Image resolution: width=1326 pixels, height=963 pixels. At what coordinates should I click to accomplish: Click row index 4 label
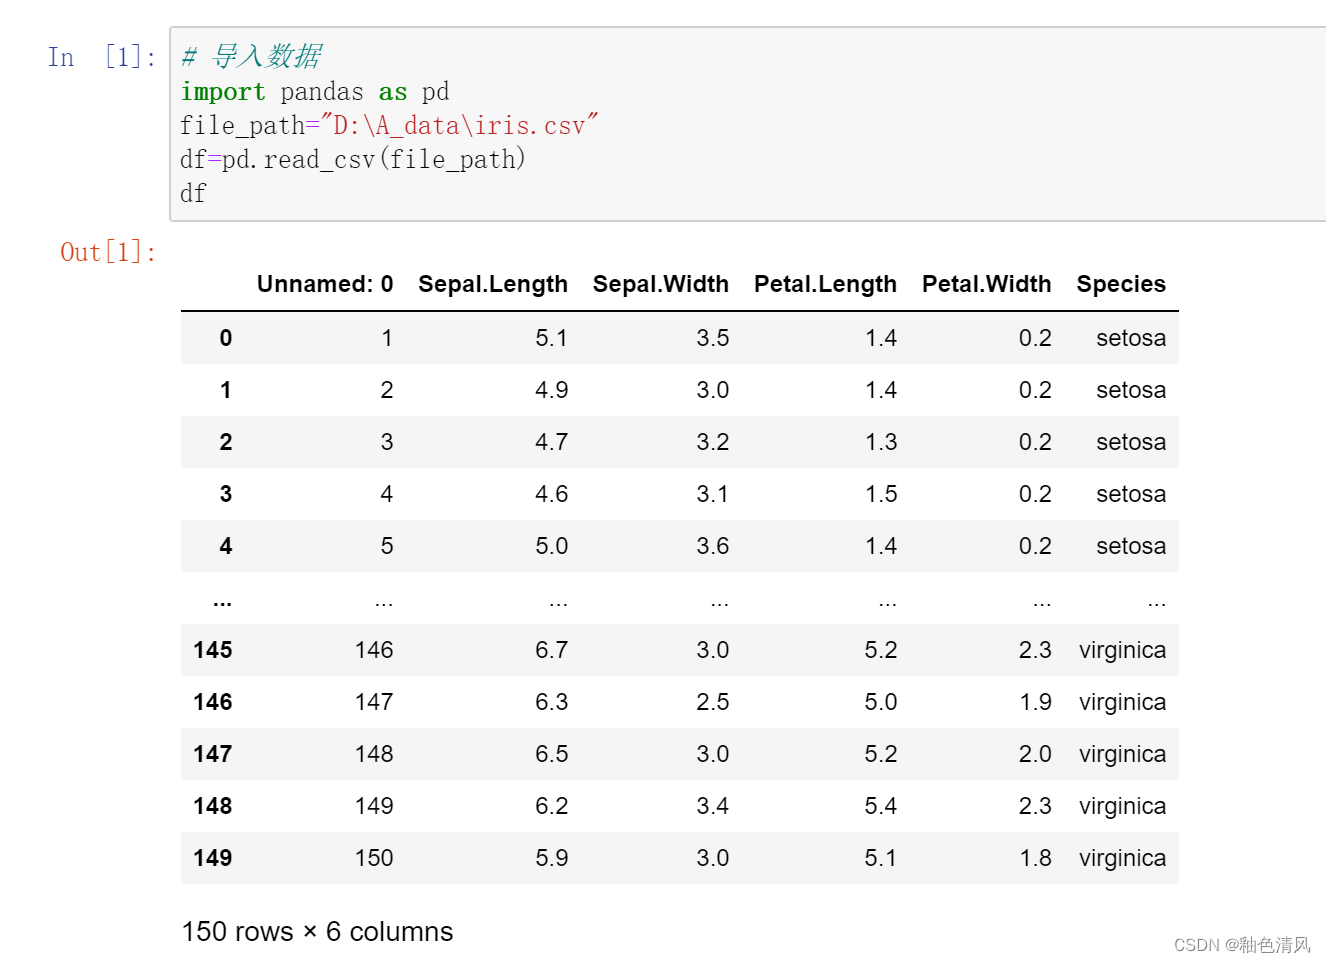click(226, 546)
